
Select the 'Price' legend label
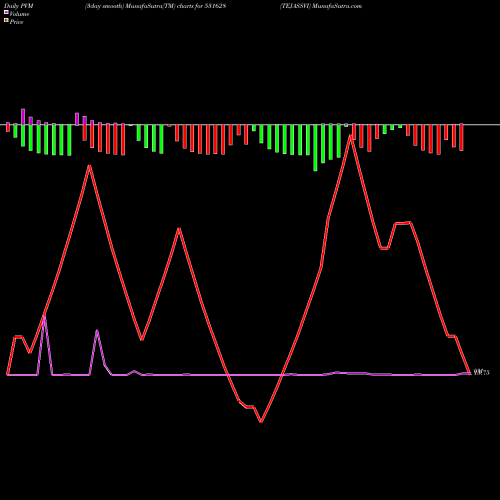[x=16, y=22]
